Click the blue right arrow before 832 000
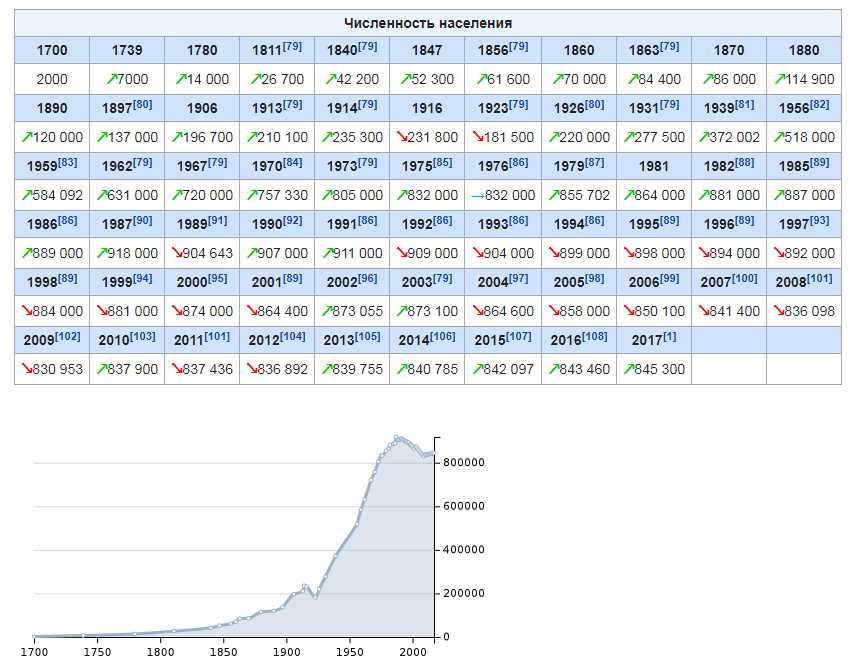The image size is (859, 665). pos(478,196)
